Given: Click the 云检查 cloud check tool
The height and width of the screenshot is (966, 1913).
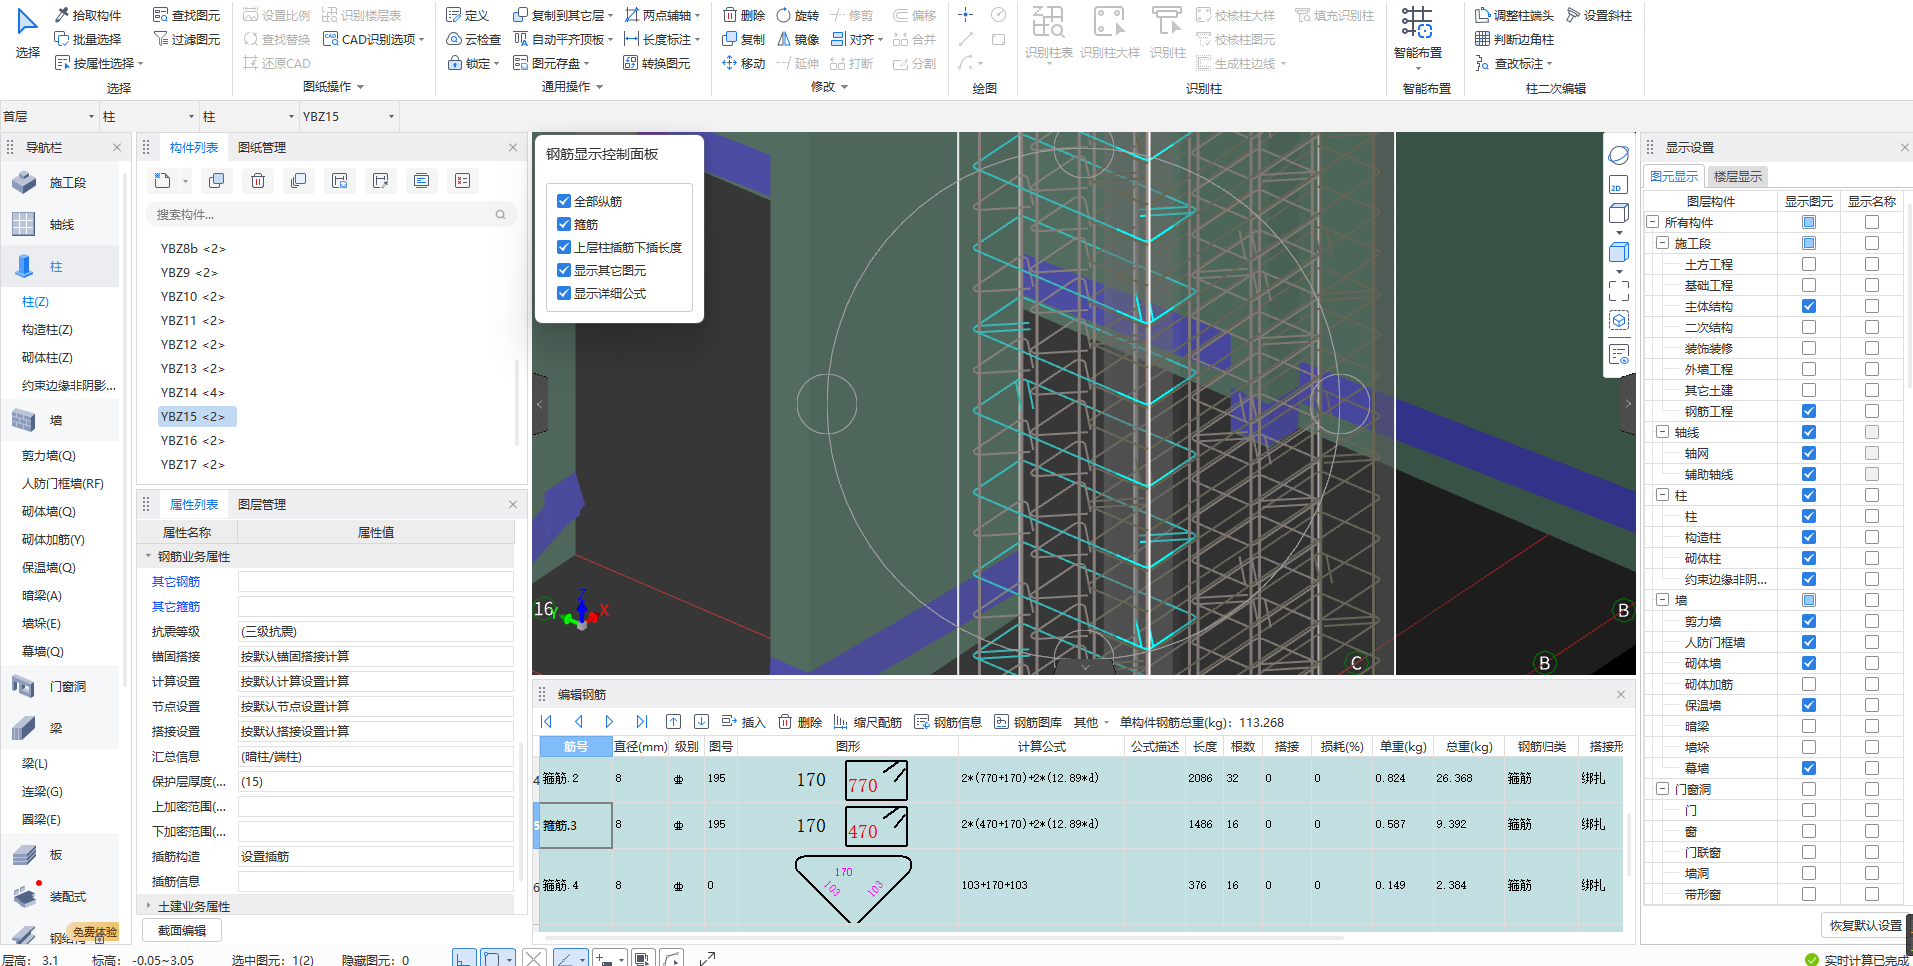Looking at the screenshot, I should (x=474, y=39).
